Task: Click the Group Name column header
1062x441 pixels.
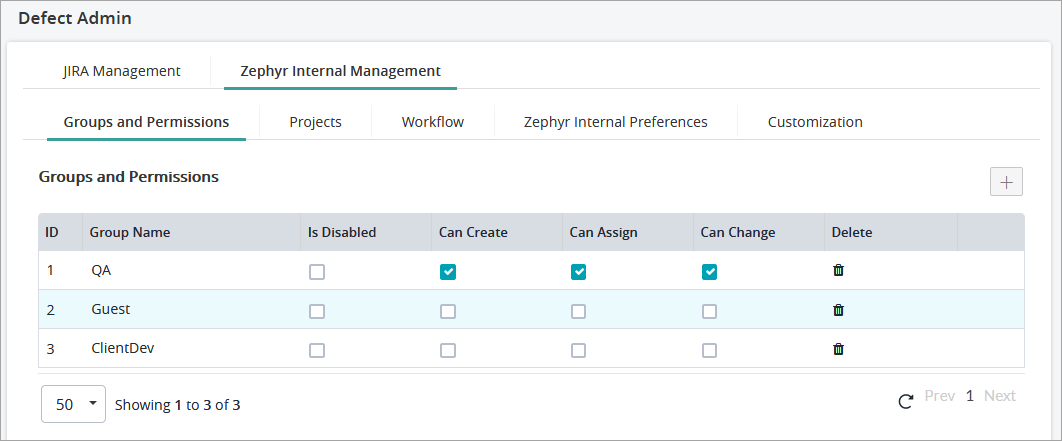Action: [130, 232]
